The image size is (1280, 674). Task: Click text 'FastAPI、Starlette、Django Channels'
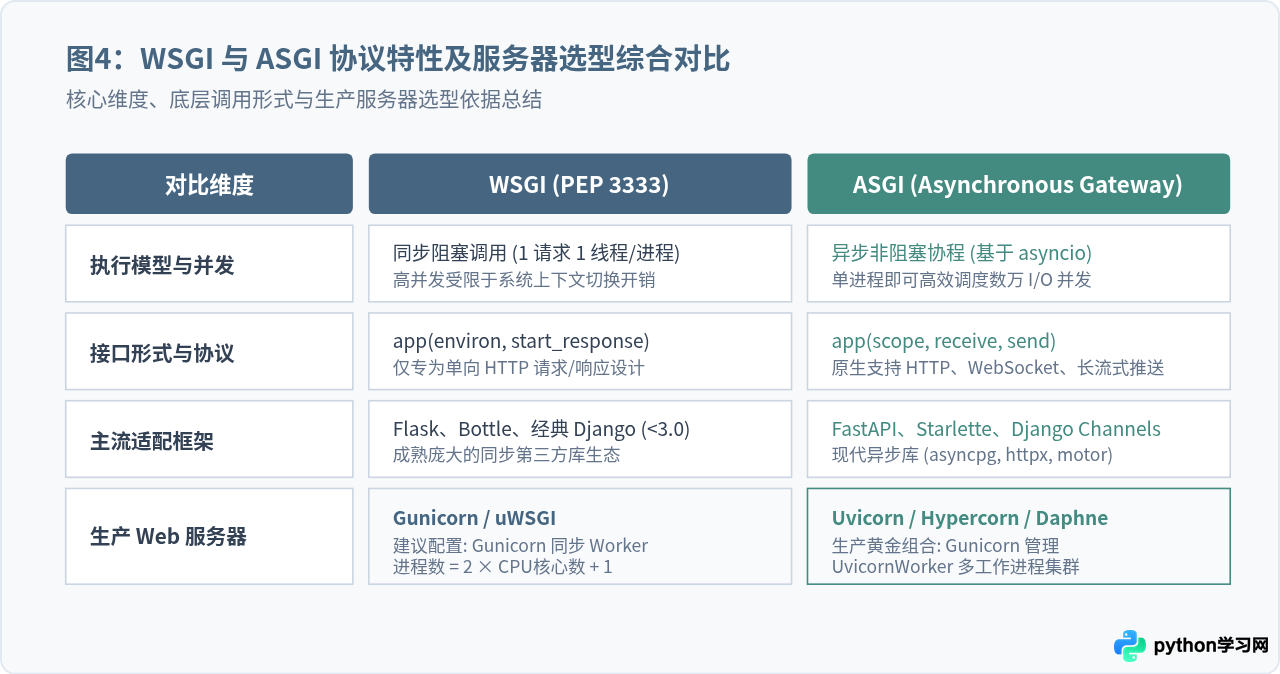coord(996,429)
